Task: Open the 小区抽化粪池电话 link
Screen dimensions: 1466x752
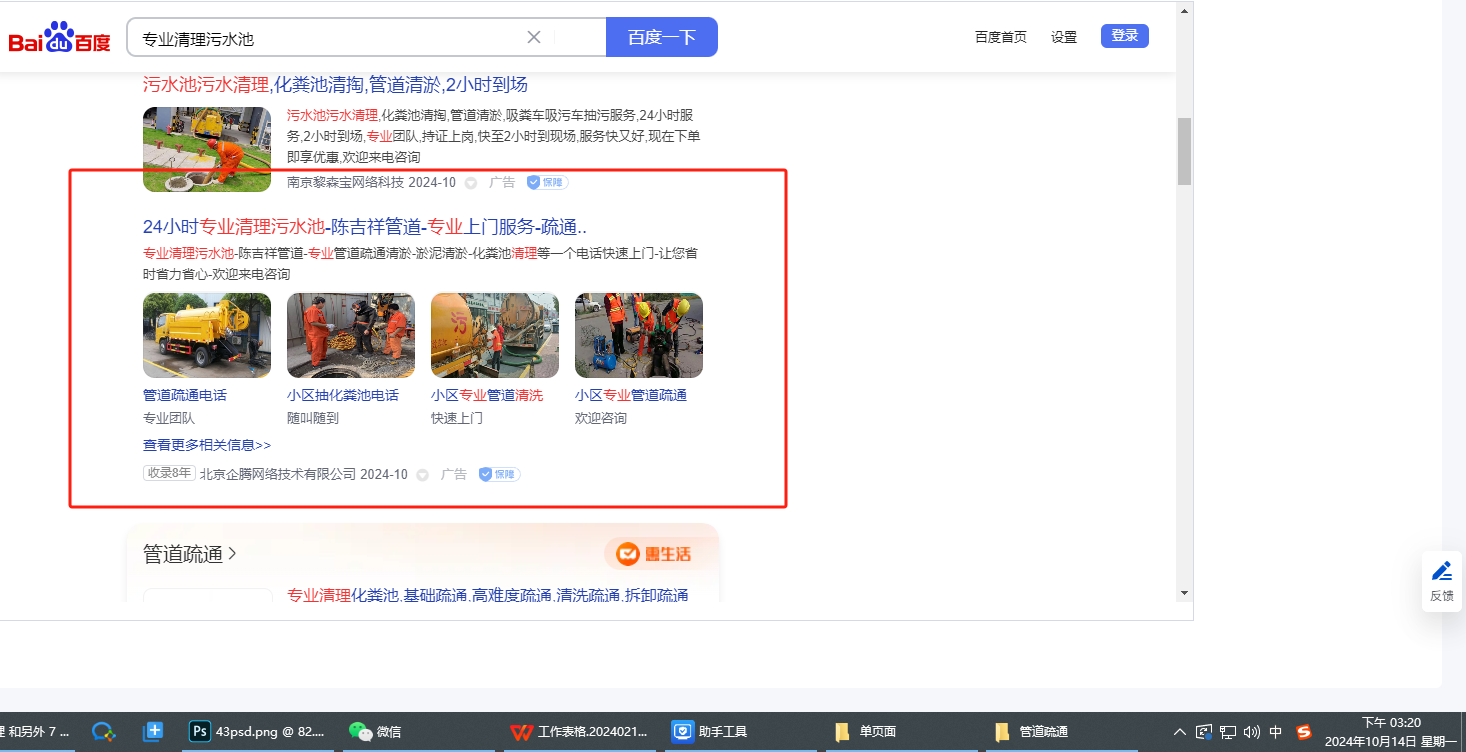Action: click(343, 395)
